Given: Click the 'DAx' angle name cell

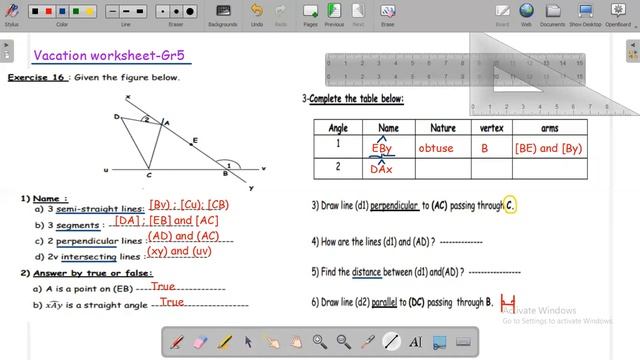Looking at the screenshot, I should 381,169.
